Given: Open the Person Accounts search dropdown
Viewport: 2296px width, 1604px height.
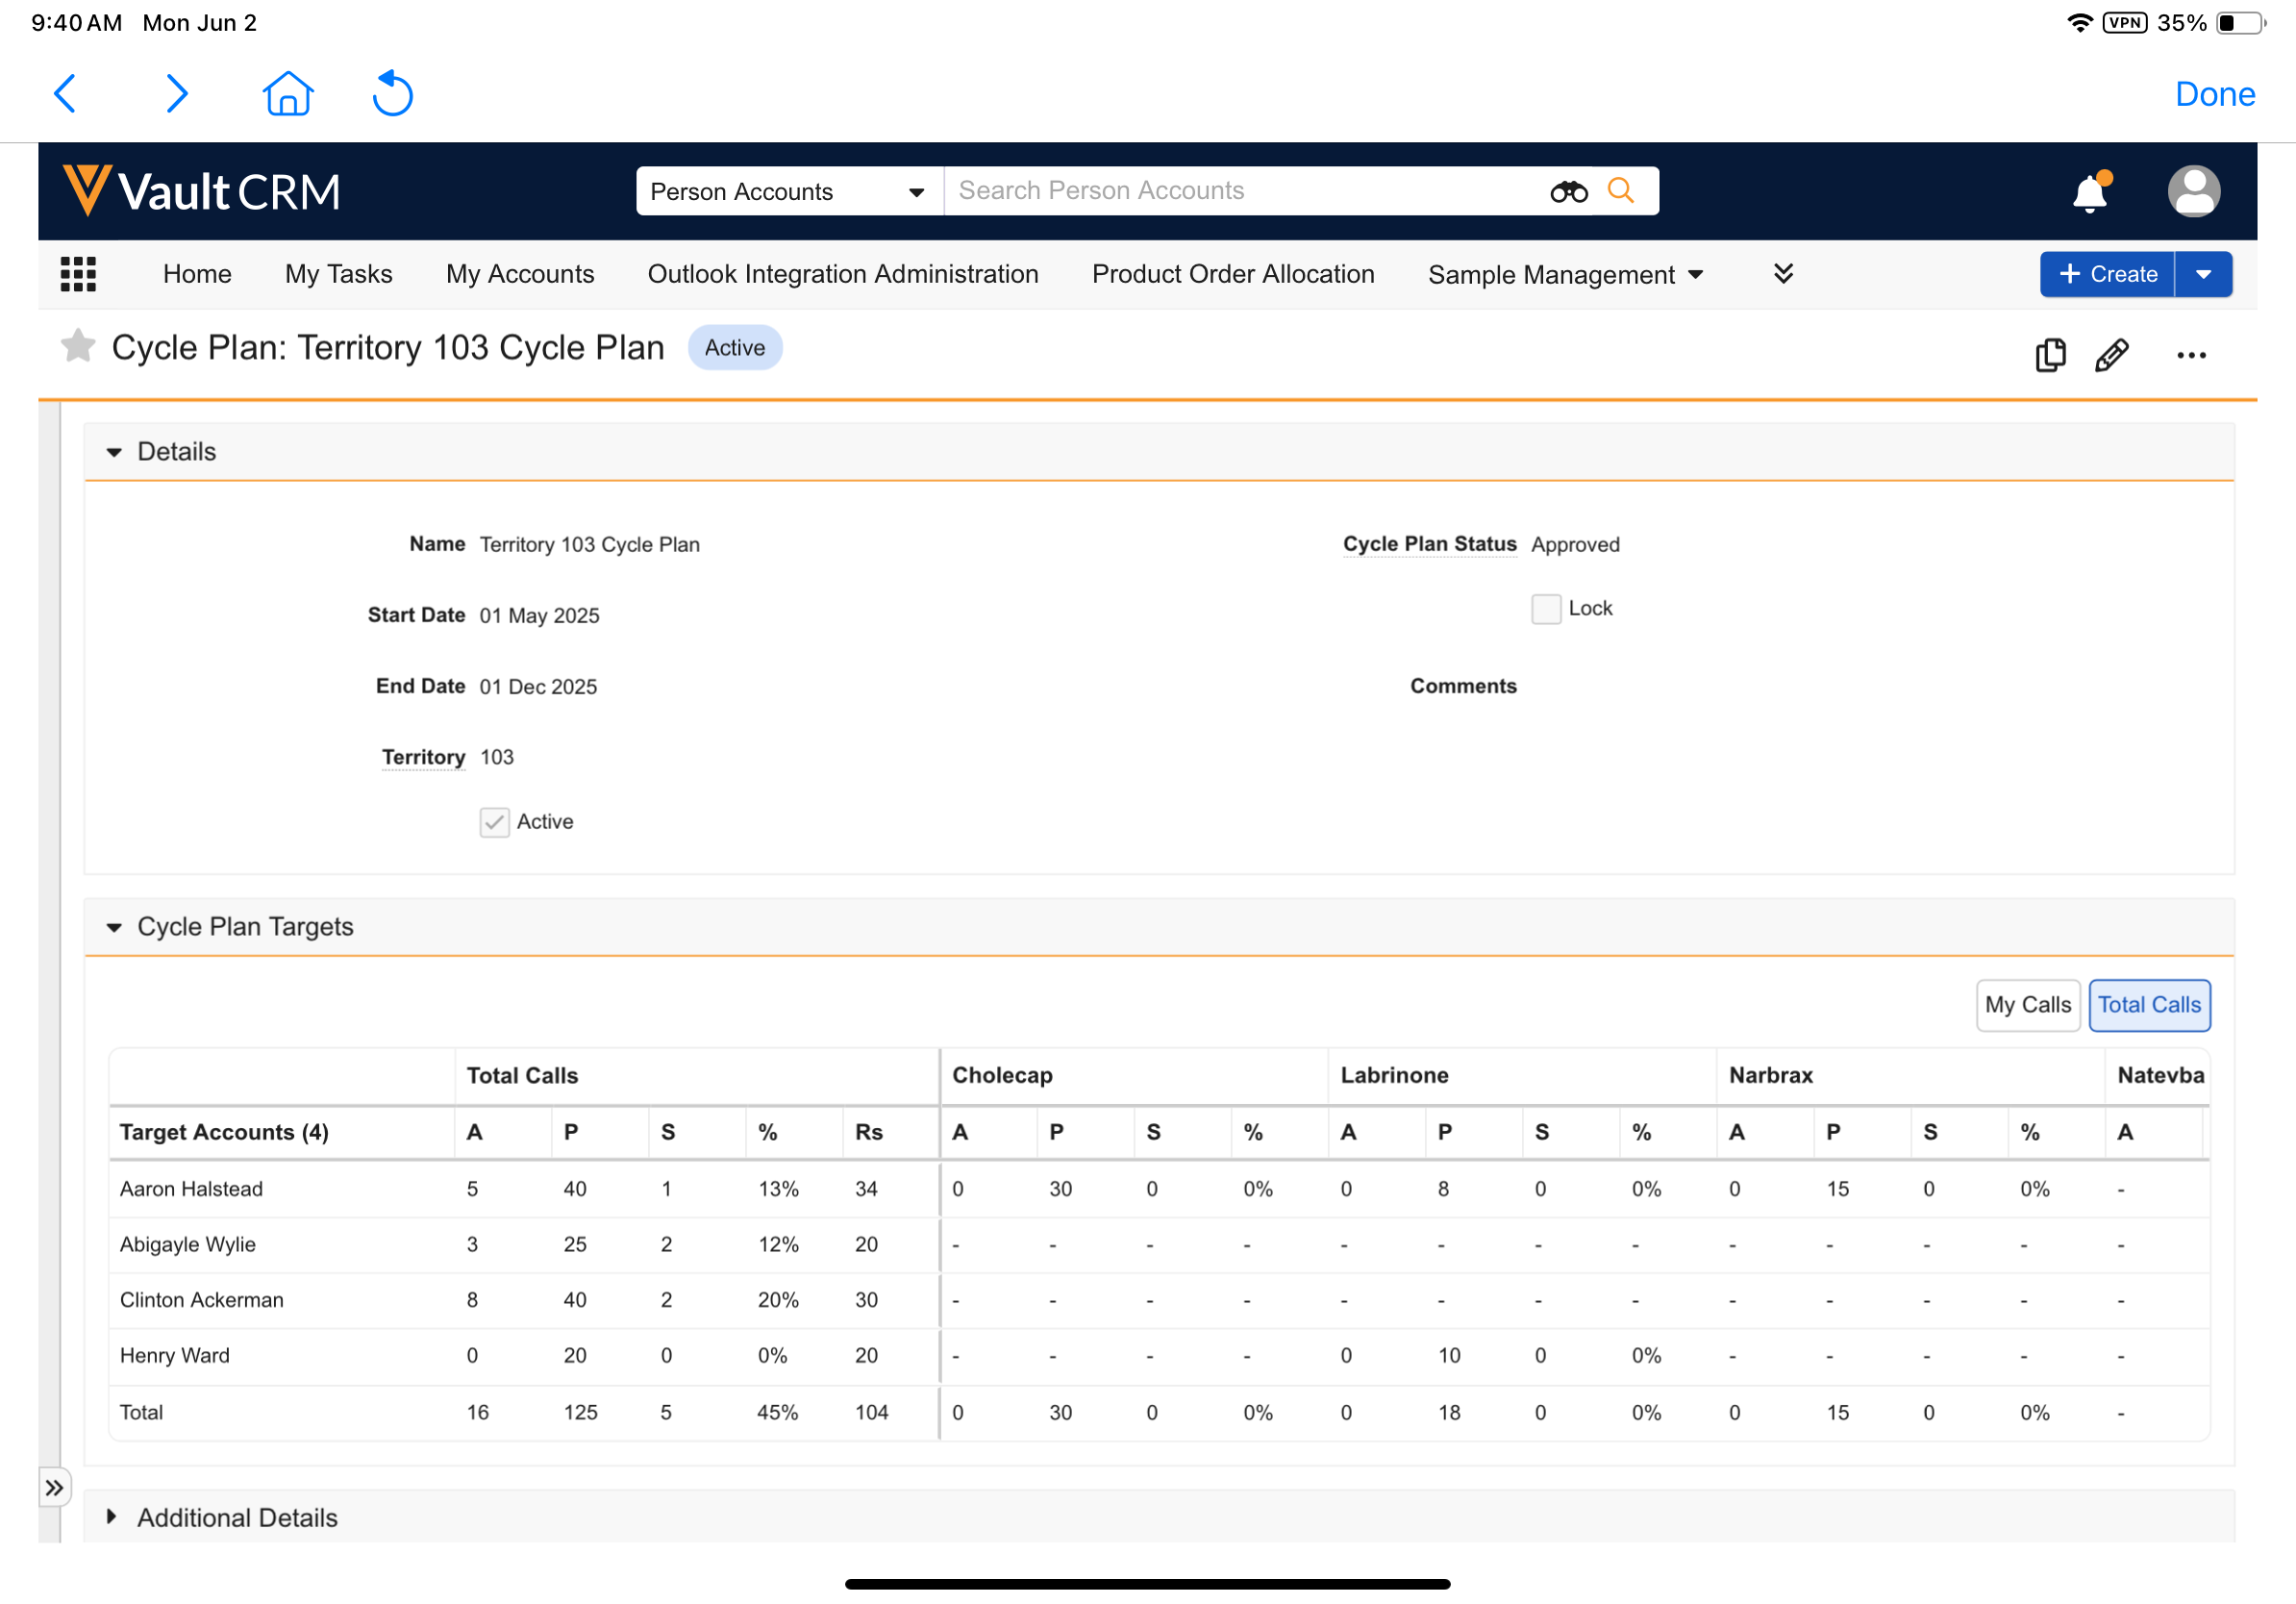Looking at the screenshot, I should pyautogui.click(x=788, y=191).
